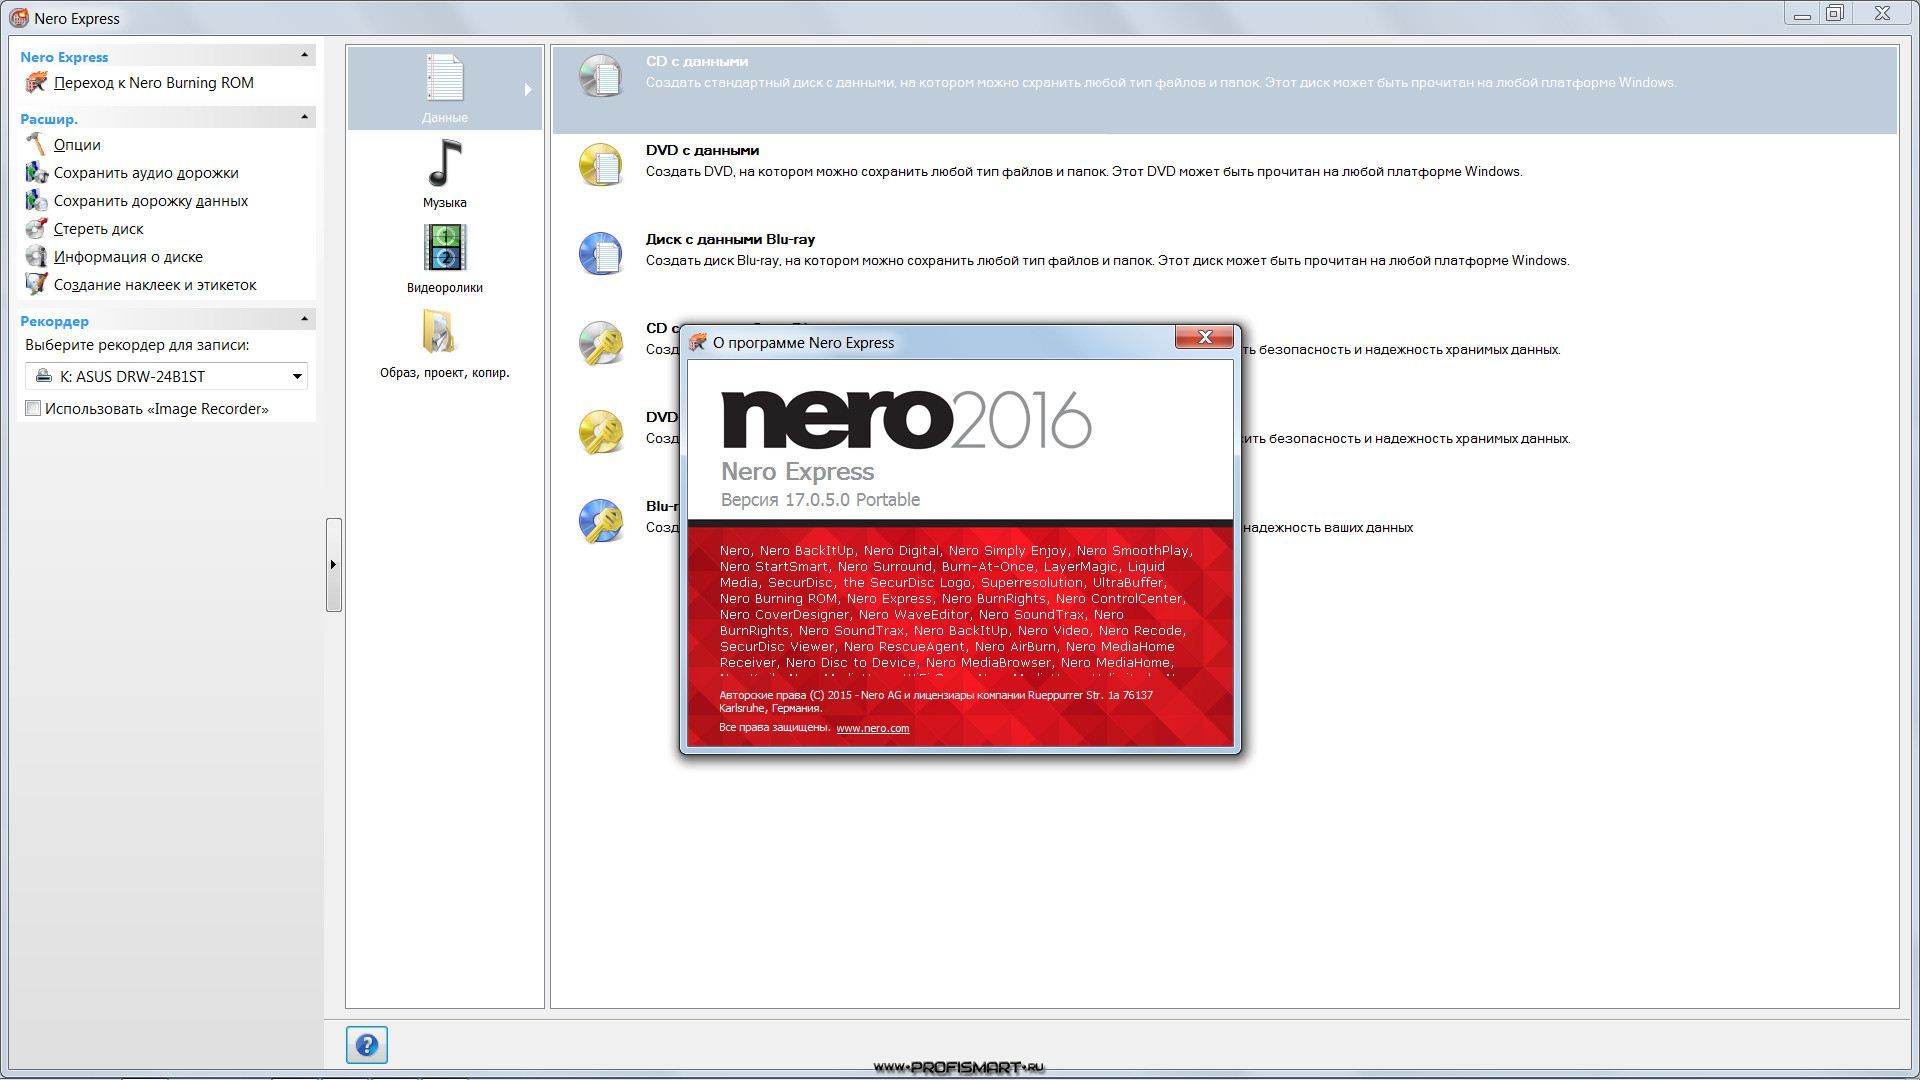
Task: Open Nero Burning ROM switch icon
Action: [x=36, y=83]
